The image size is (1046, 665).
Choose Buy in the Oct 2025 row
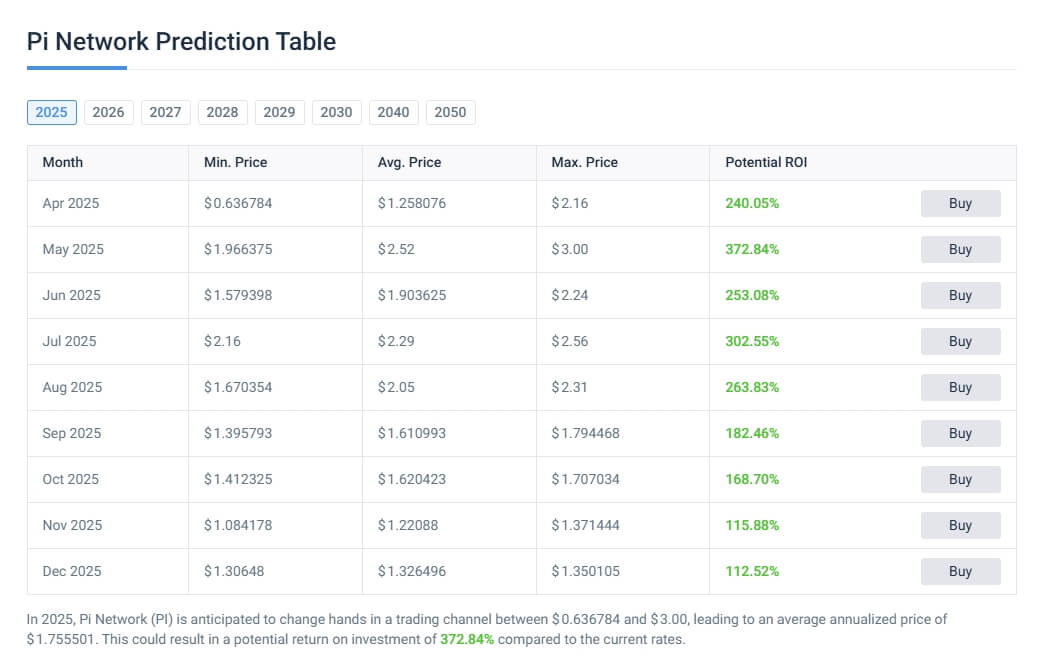pyautogui.click(x=960, y=479)
